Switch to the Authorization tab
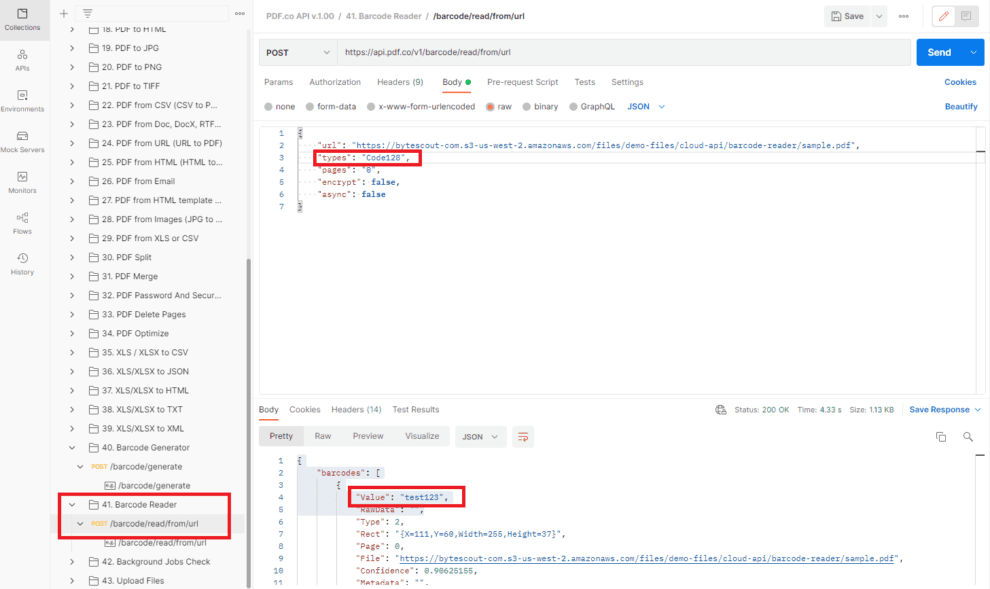 click(x=335, y=82)
